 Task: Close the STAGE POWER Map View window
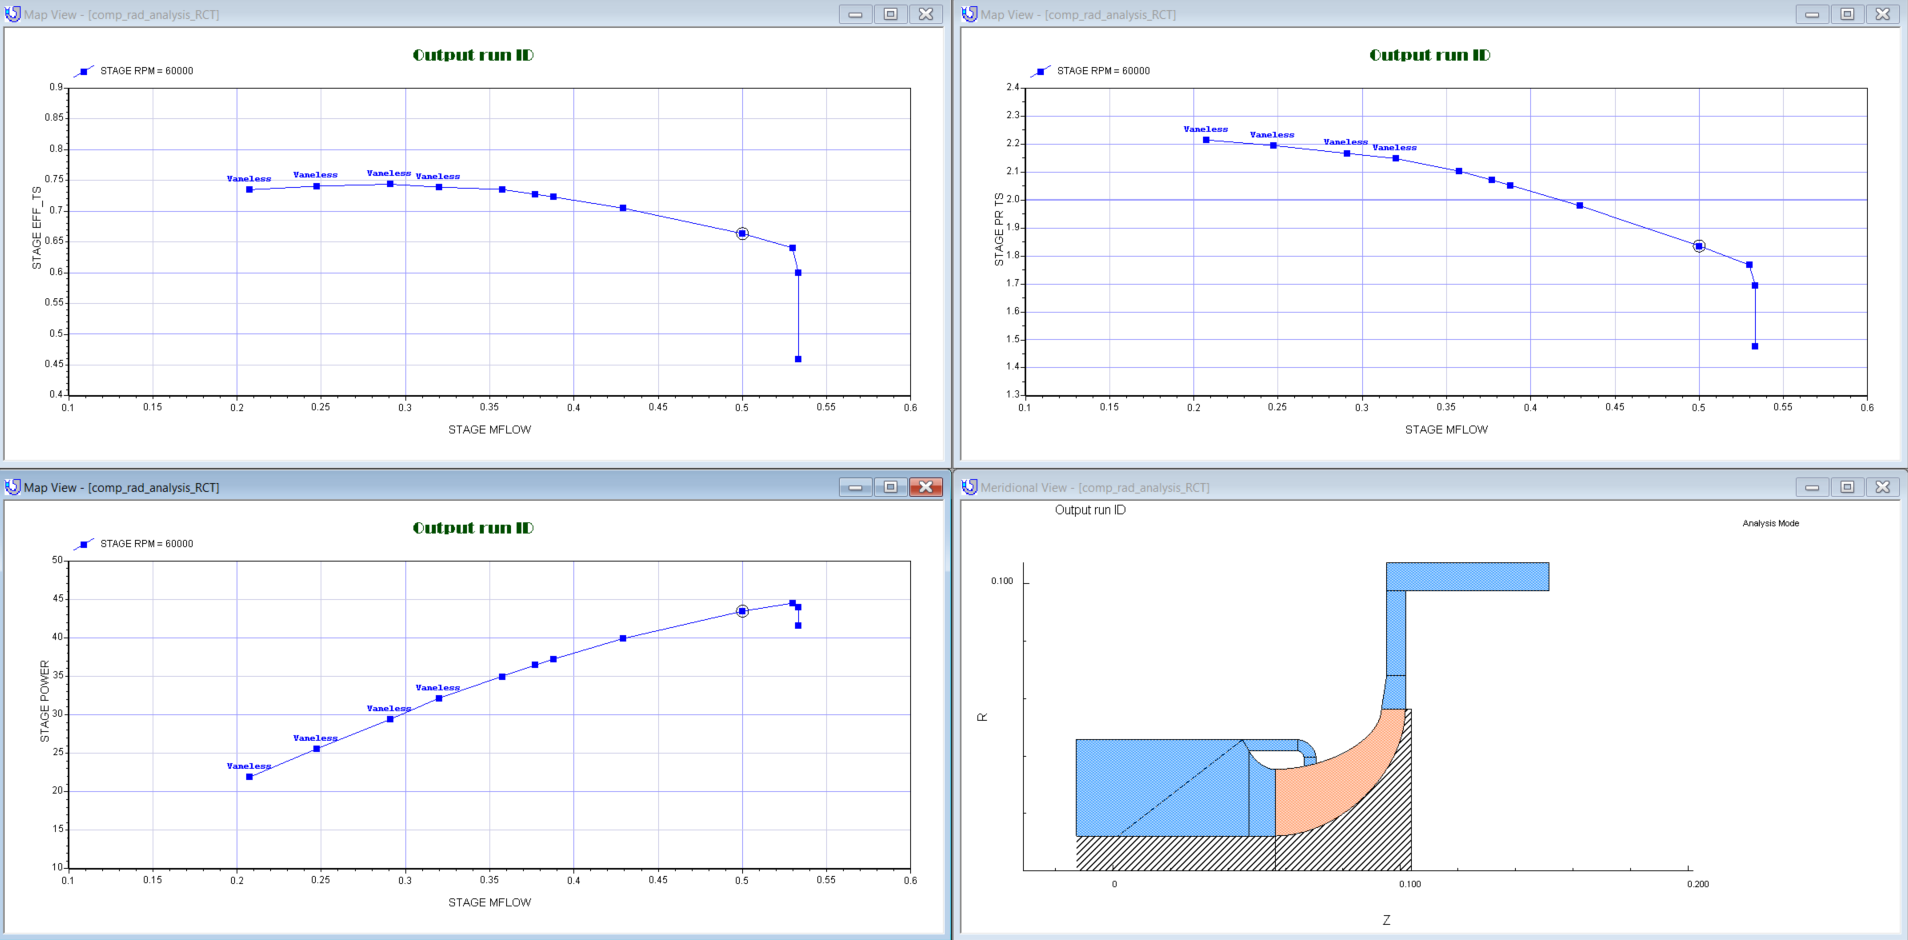click(926, 487)
